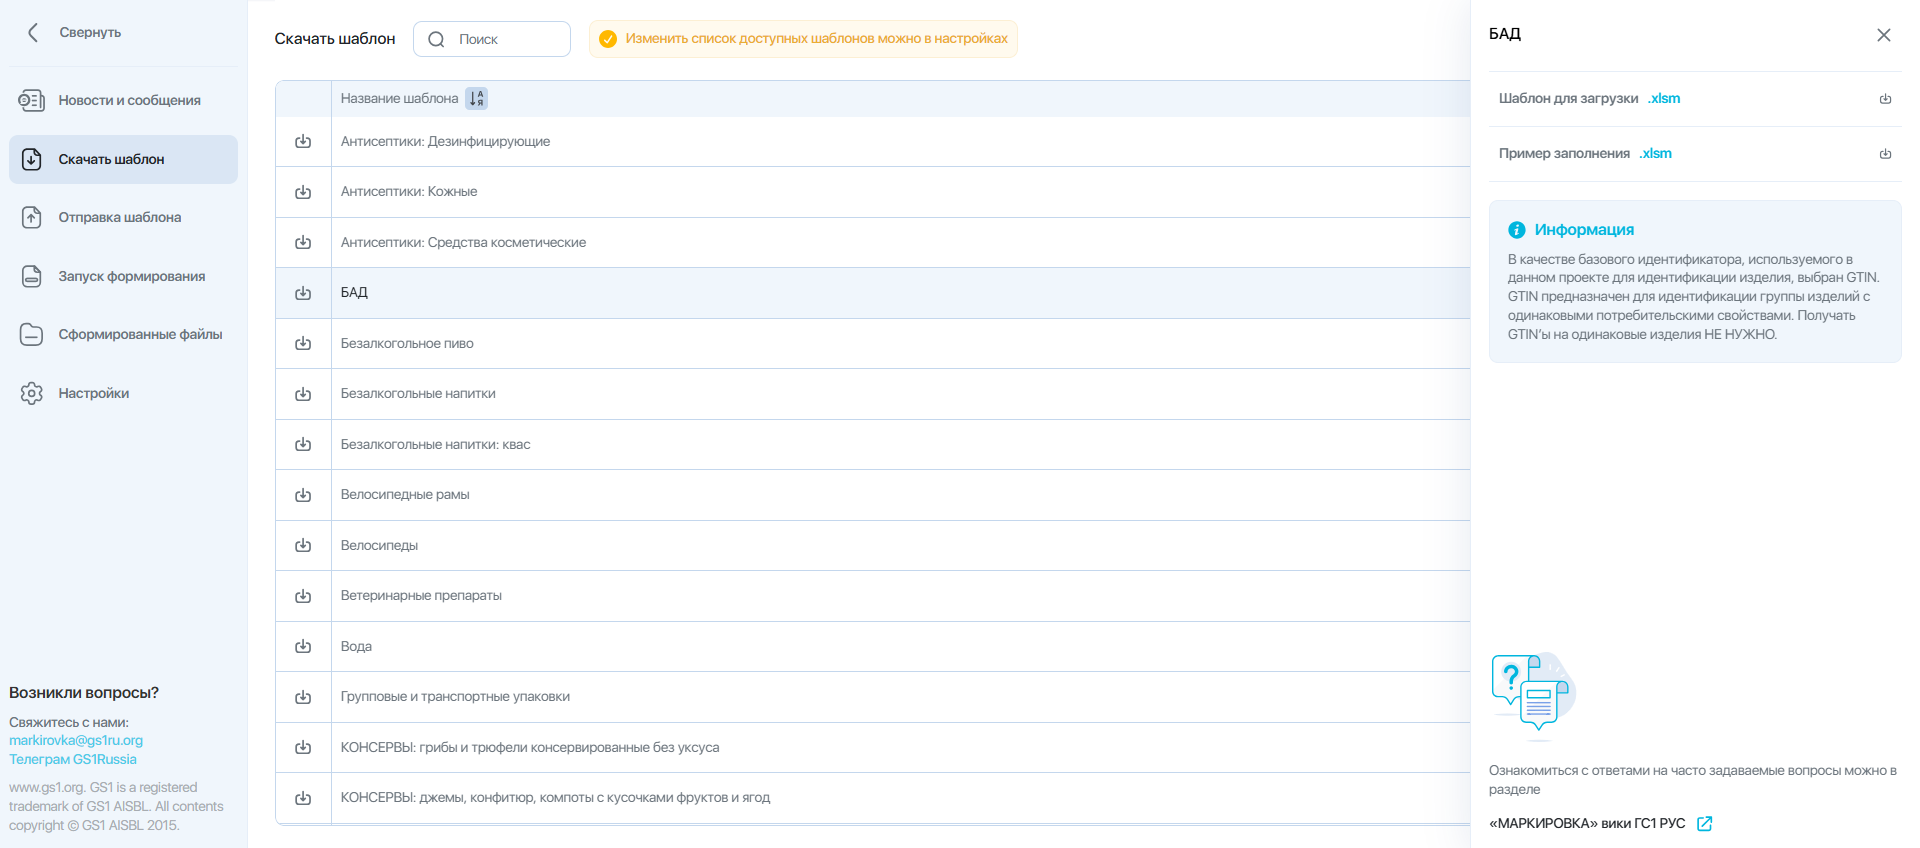
Task: Open Новости и сообщения section
Action: pyautogui.click(x=123, y=101)
